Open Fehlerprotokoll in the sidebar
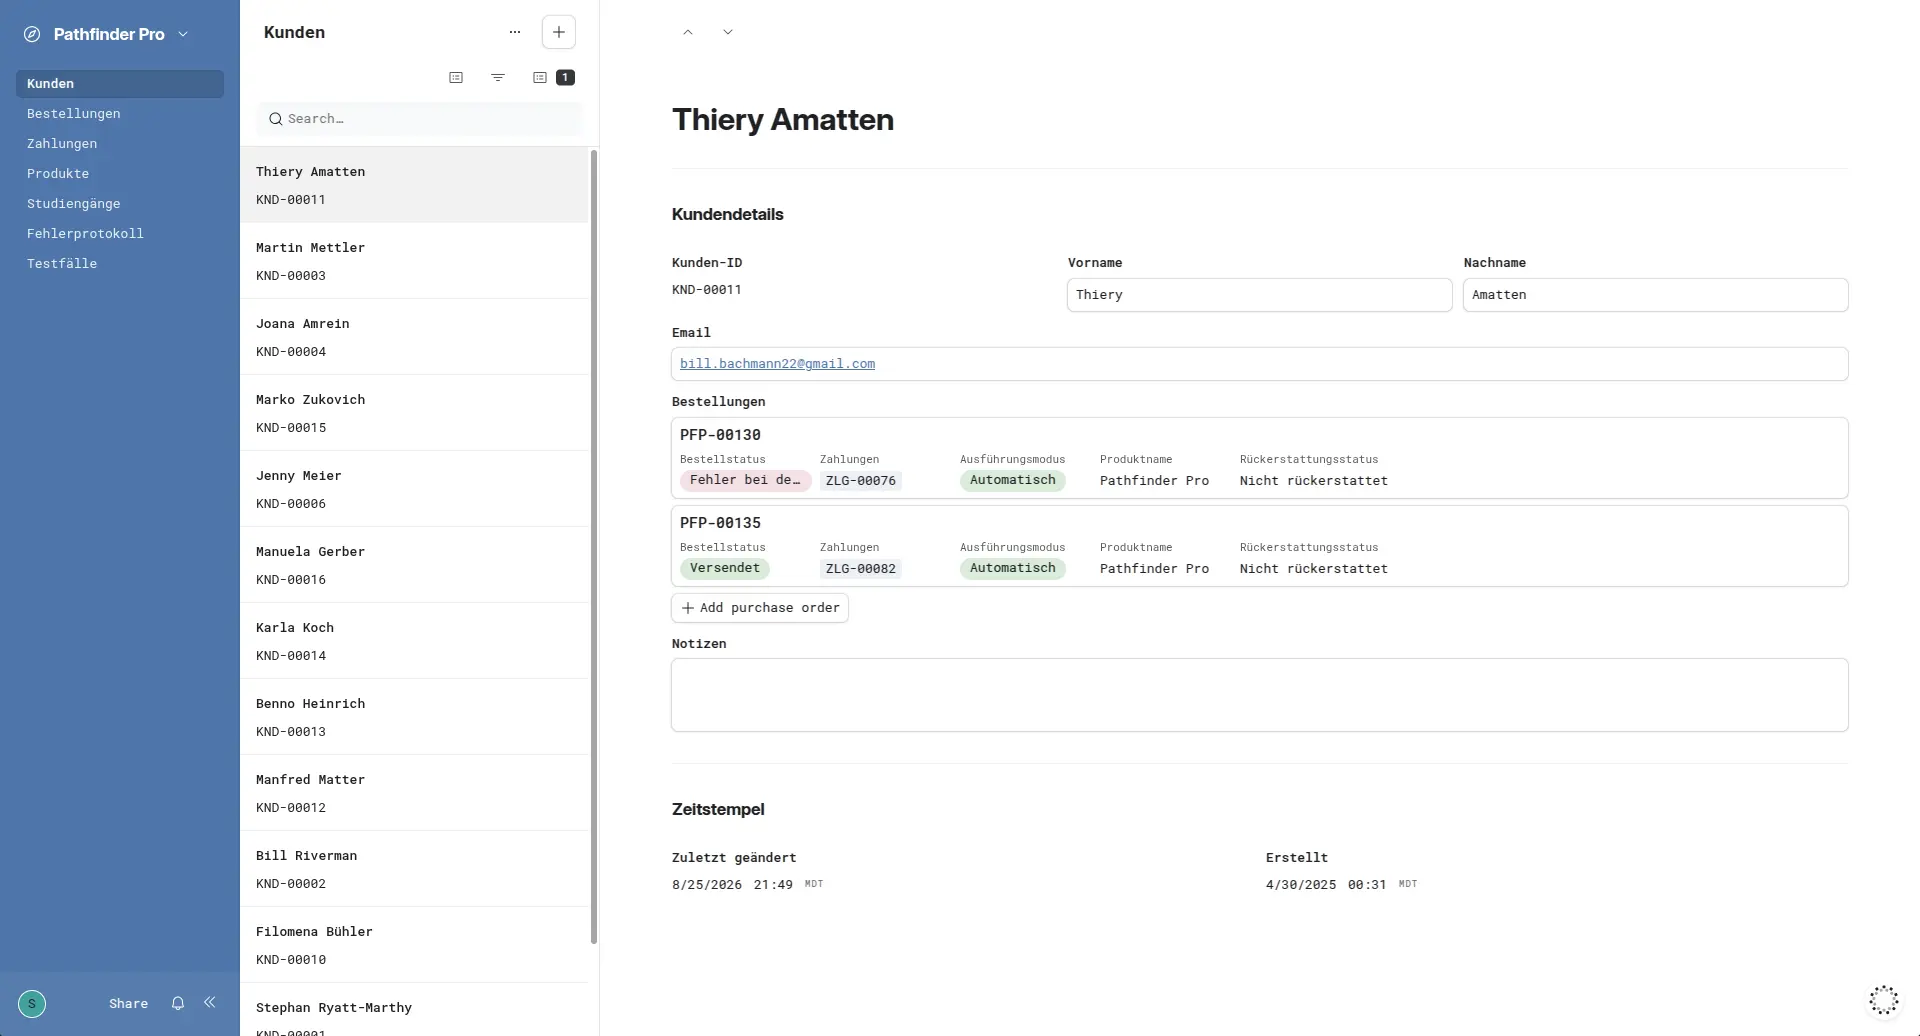This screenshot has width=1920, height=1036. point(120,234)
